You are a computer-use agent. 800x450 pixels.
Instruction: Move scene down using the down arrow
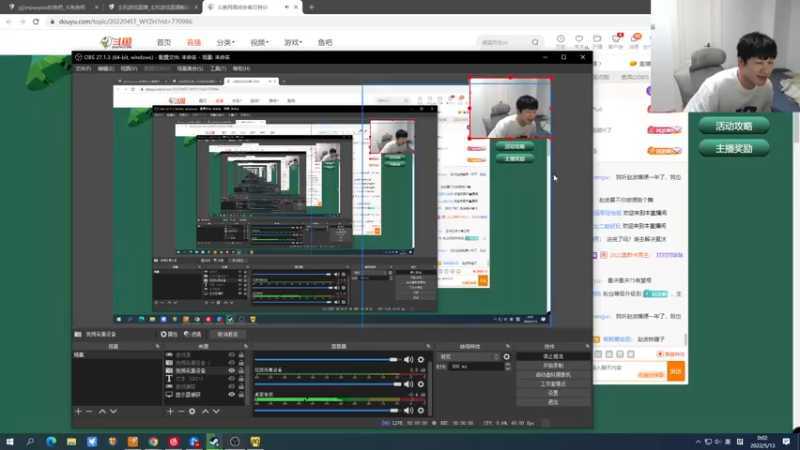click(113, 411)
